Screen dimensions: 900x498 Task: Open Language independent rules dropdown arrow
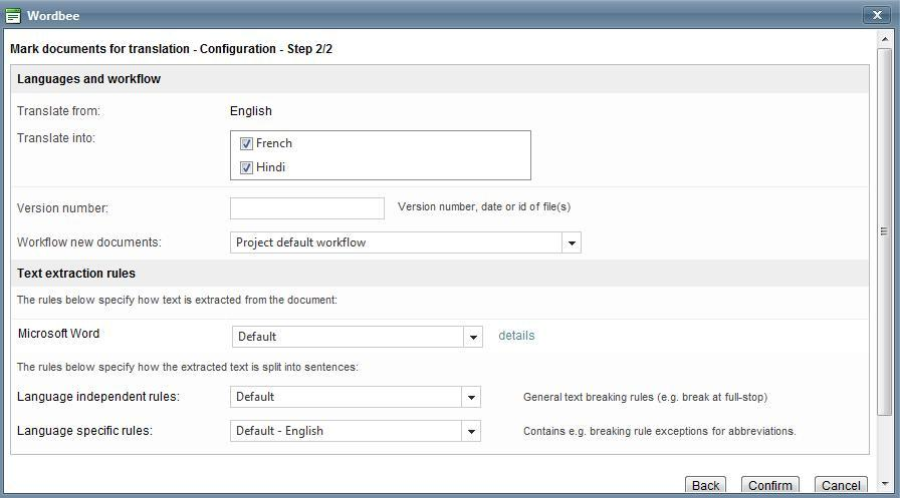click(x=472, y=398)
